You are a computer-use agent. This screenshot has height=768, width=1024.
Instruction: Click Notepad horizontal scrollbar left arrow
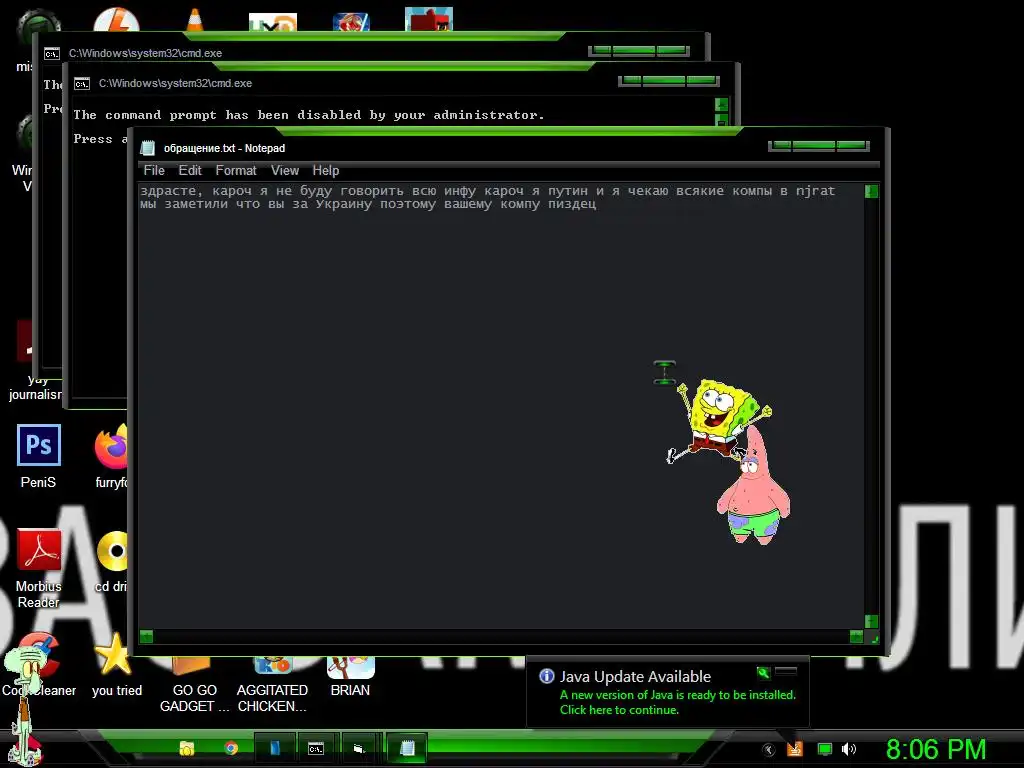[146, 636]
